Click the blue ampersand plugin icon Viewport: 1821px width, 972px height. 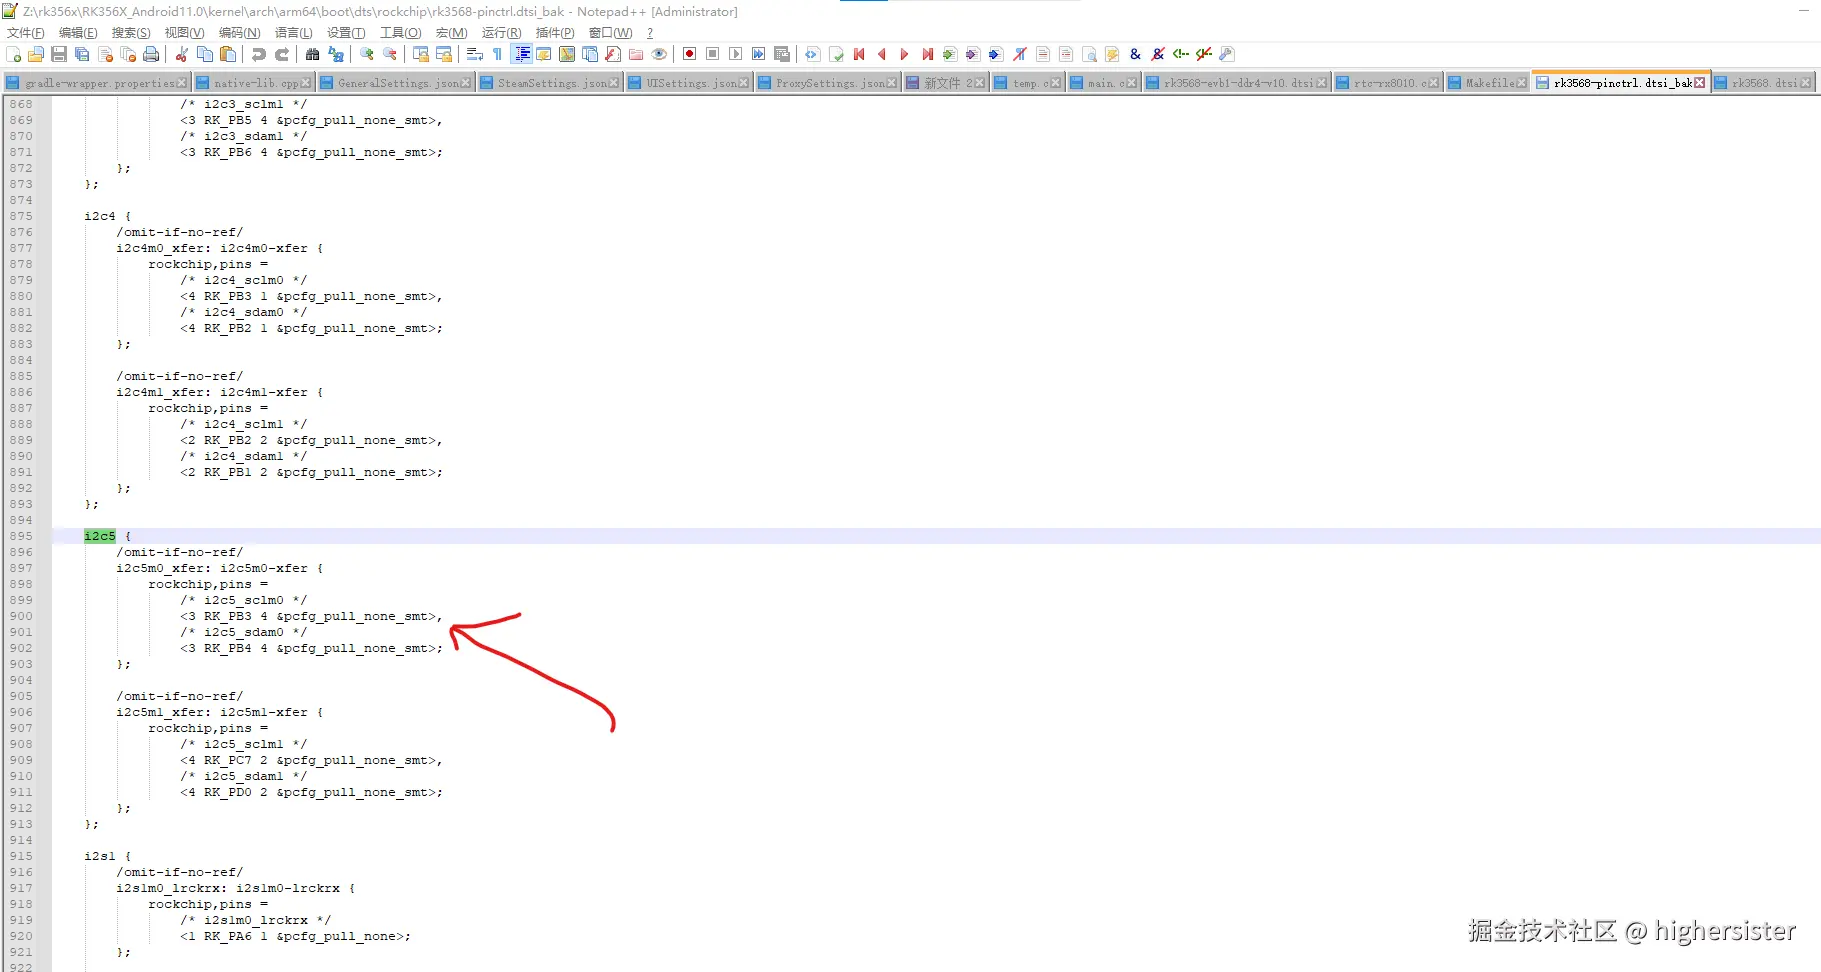click(1135, 54)
